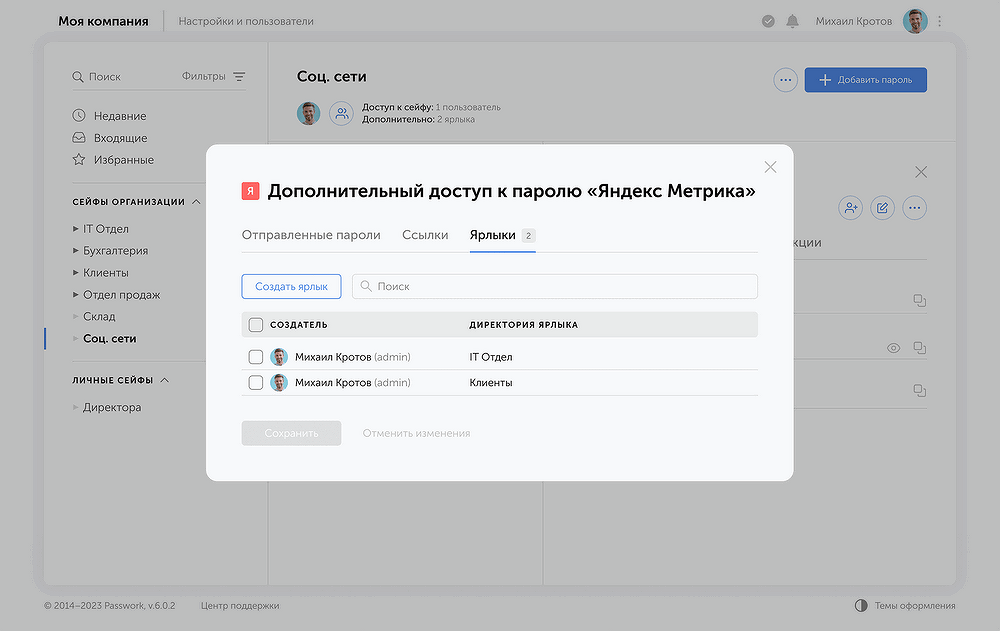1000x631 pixels.
Task: Click the edit pencil icon in right panel
Action: click(882, 208)
